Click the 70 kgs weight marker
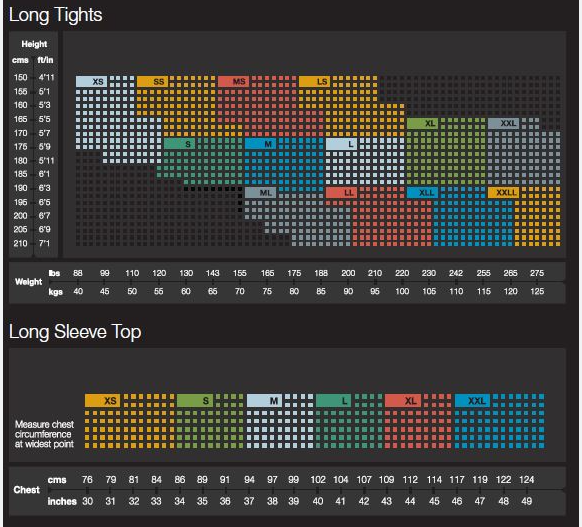 [x=240, y=291]
